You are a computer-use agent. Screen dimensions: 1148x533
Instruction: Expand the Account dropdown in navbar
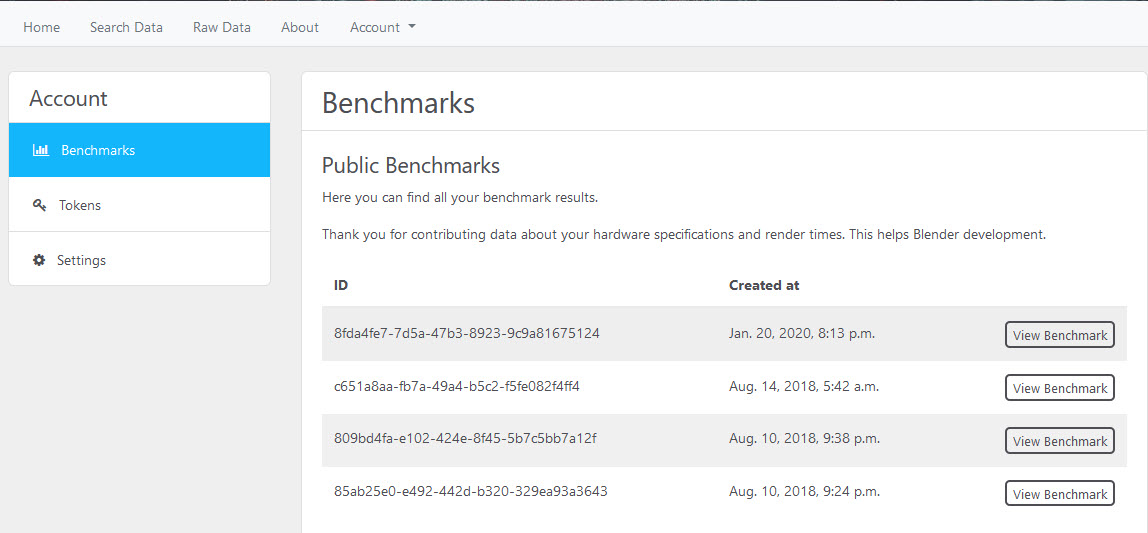pos(382,27)
